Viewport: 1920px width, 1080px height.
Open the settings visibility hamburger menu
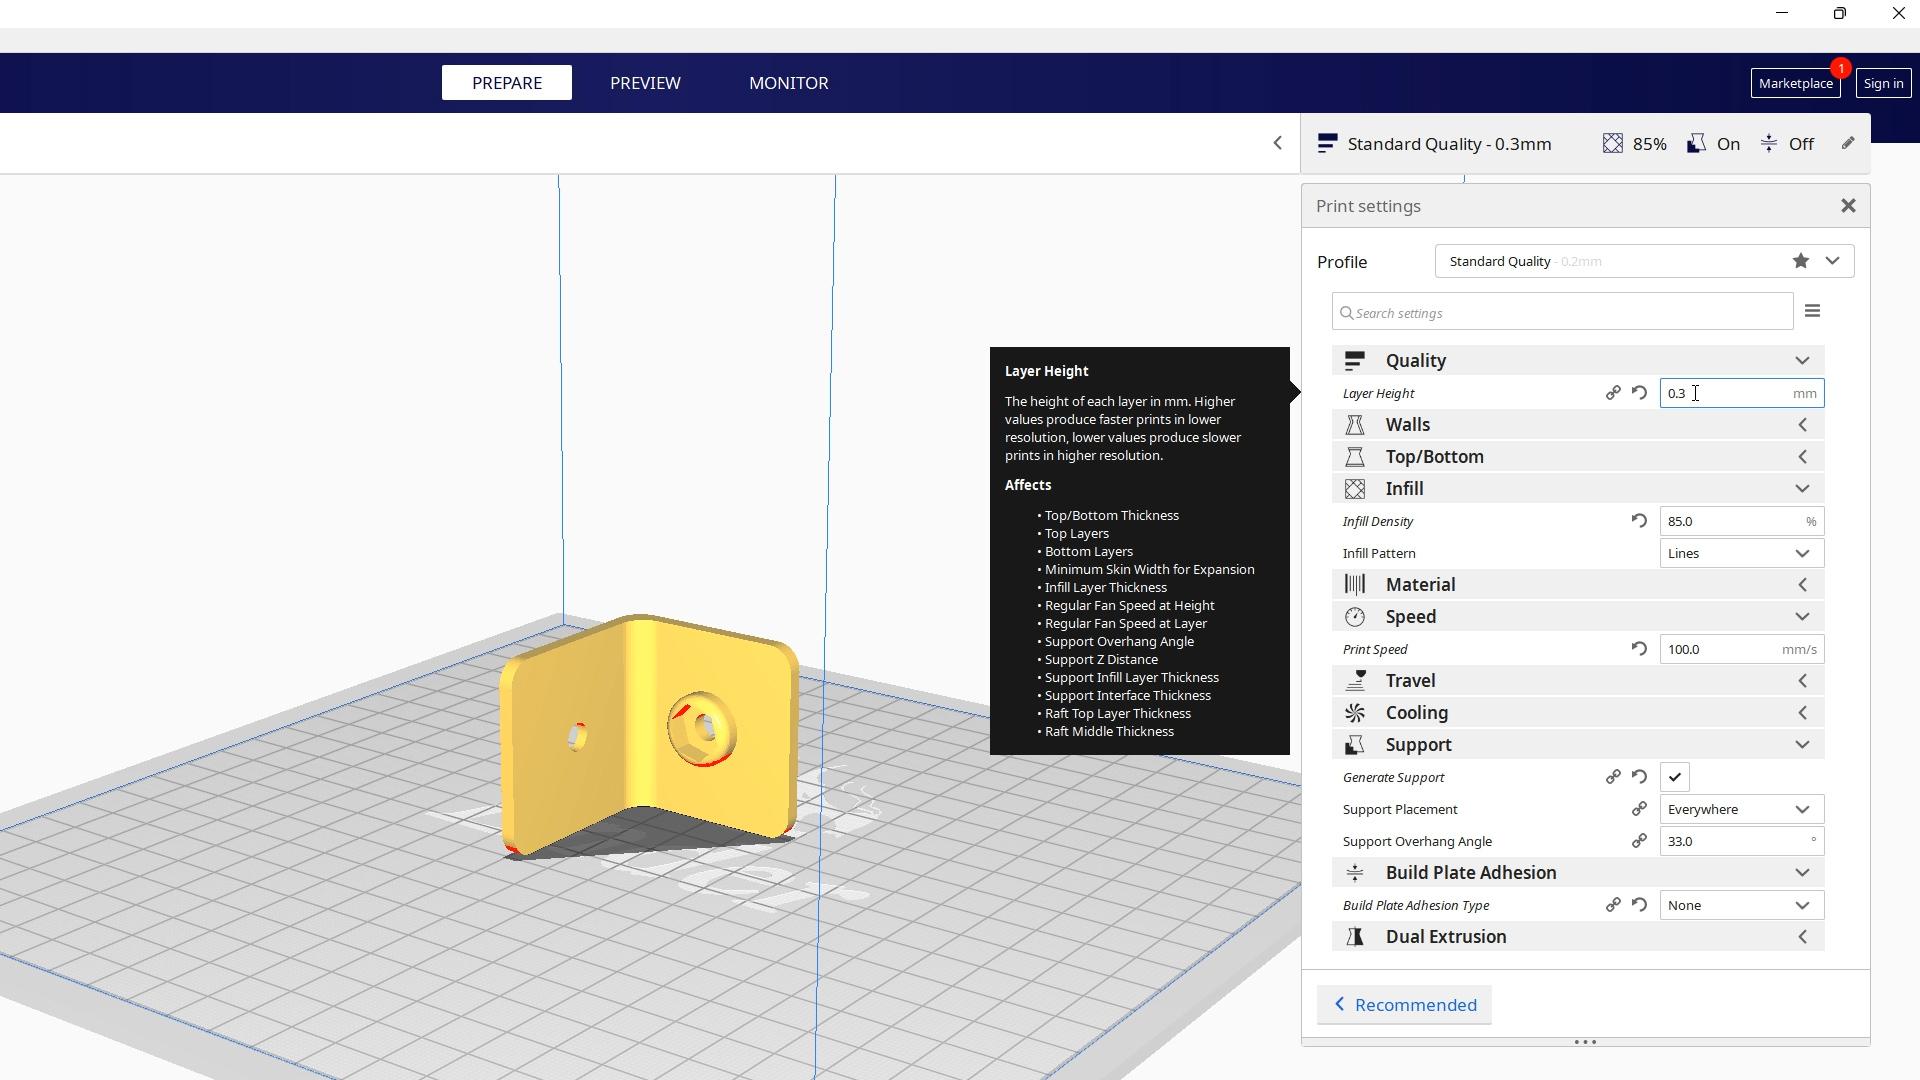(x=1813, y=311)
